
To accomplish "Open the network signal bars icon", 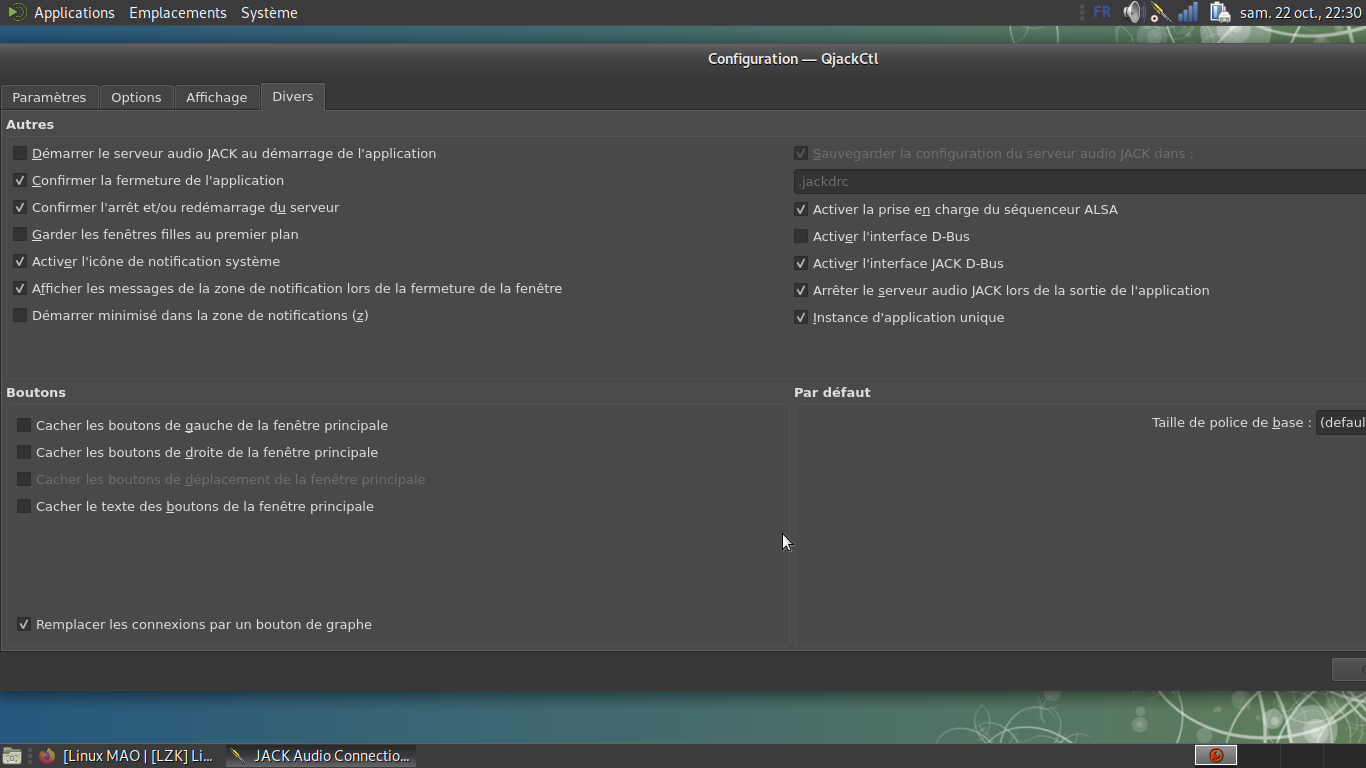I will pyautogui.click(x=1188, y=13).
